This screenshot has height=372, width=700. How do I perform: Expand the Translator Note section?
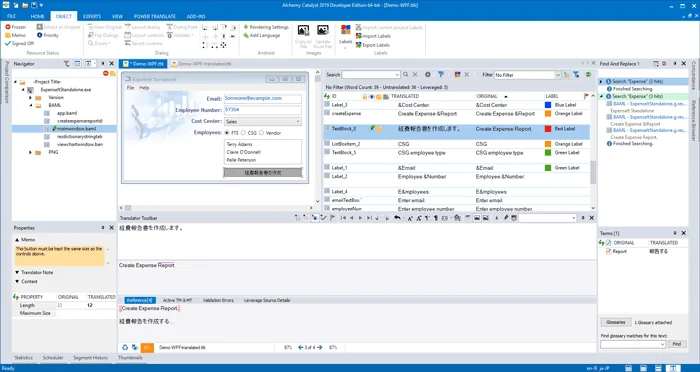pos(17,272)
